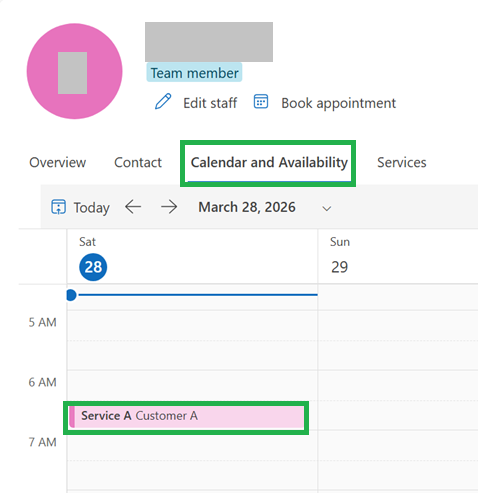This screenshot has height=493, width=478.
Task: Click the Sat day label
Action: click(x=87, y=242)
